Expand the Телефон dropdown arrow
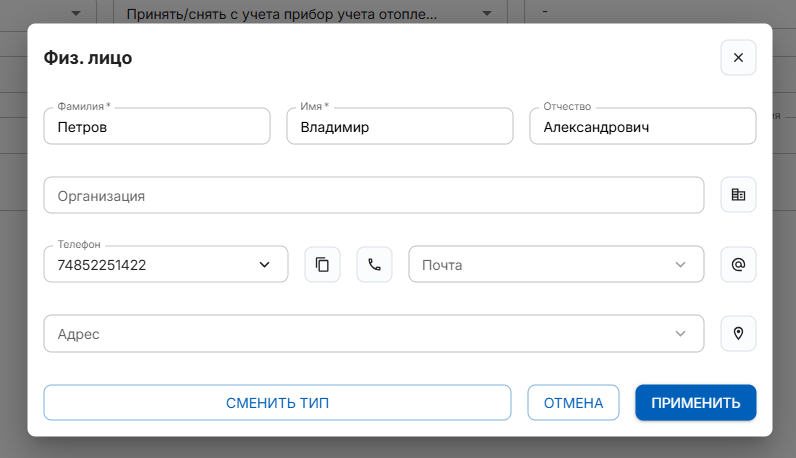Image resolution: width=796 pixels, height=458 pixels. click(264, 265)
